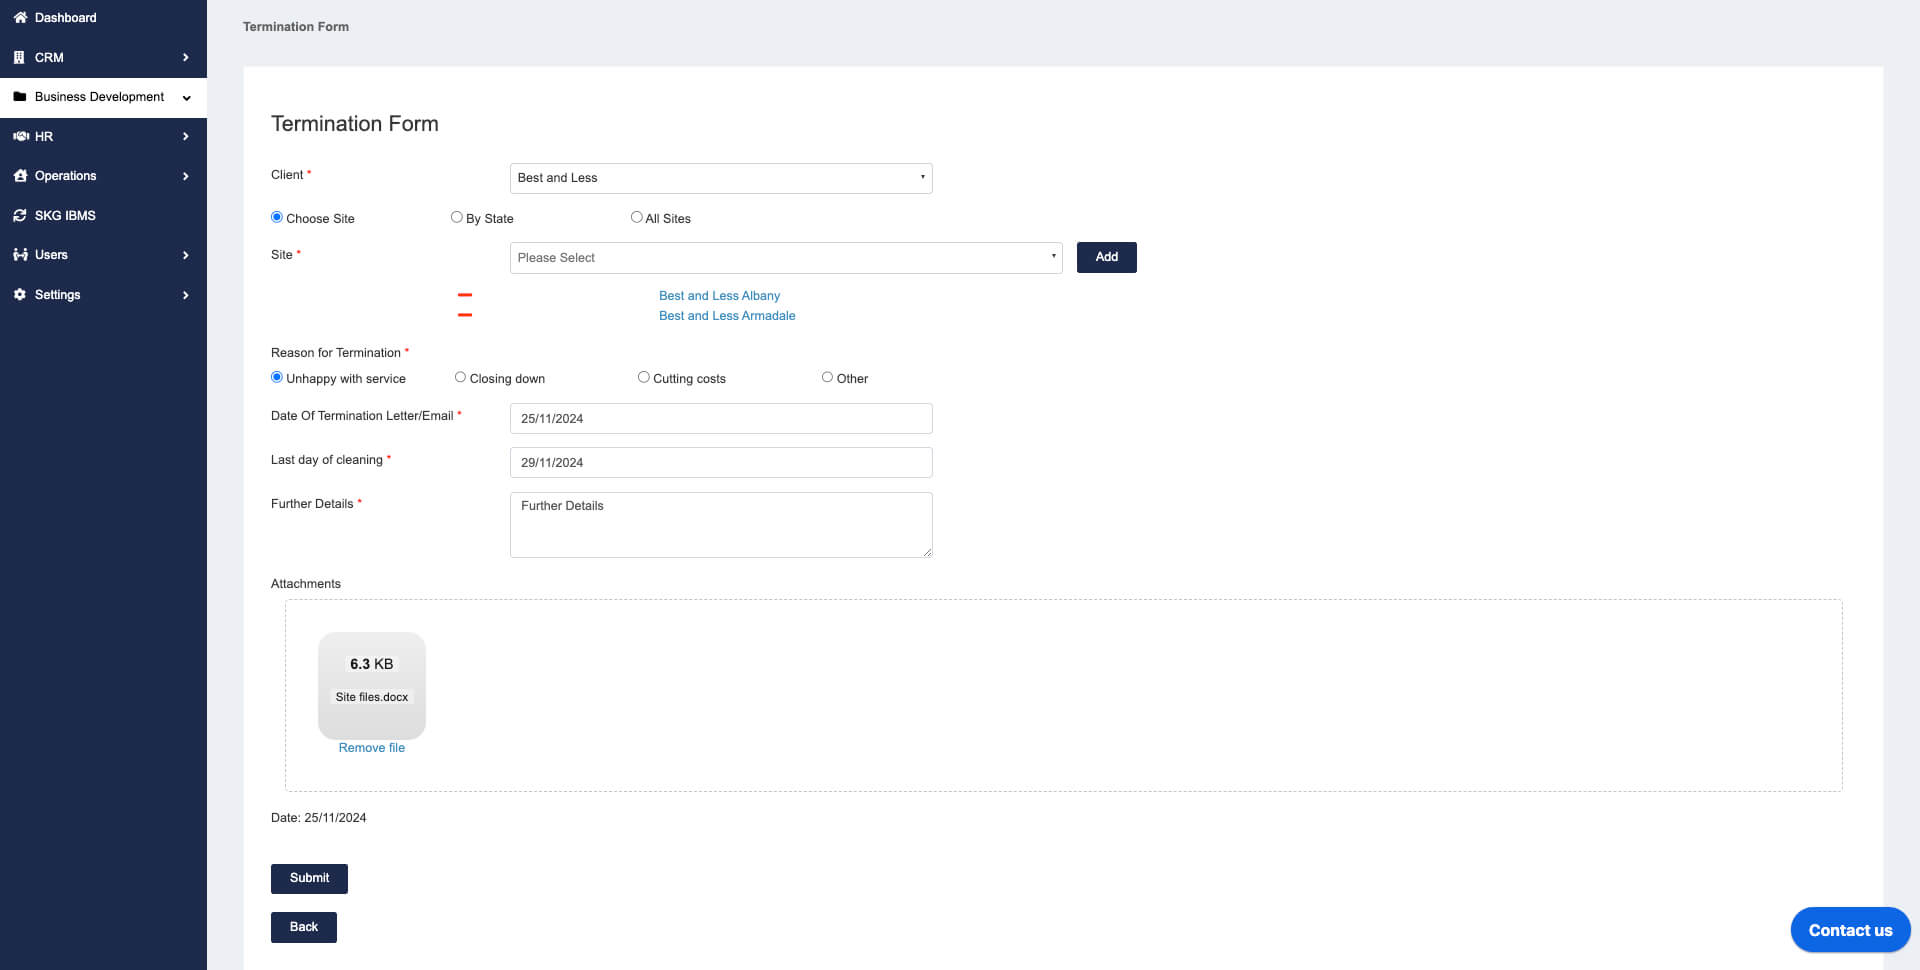Open the Client dropdown showing Best and Less

721,178
